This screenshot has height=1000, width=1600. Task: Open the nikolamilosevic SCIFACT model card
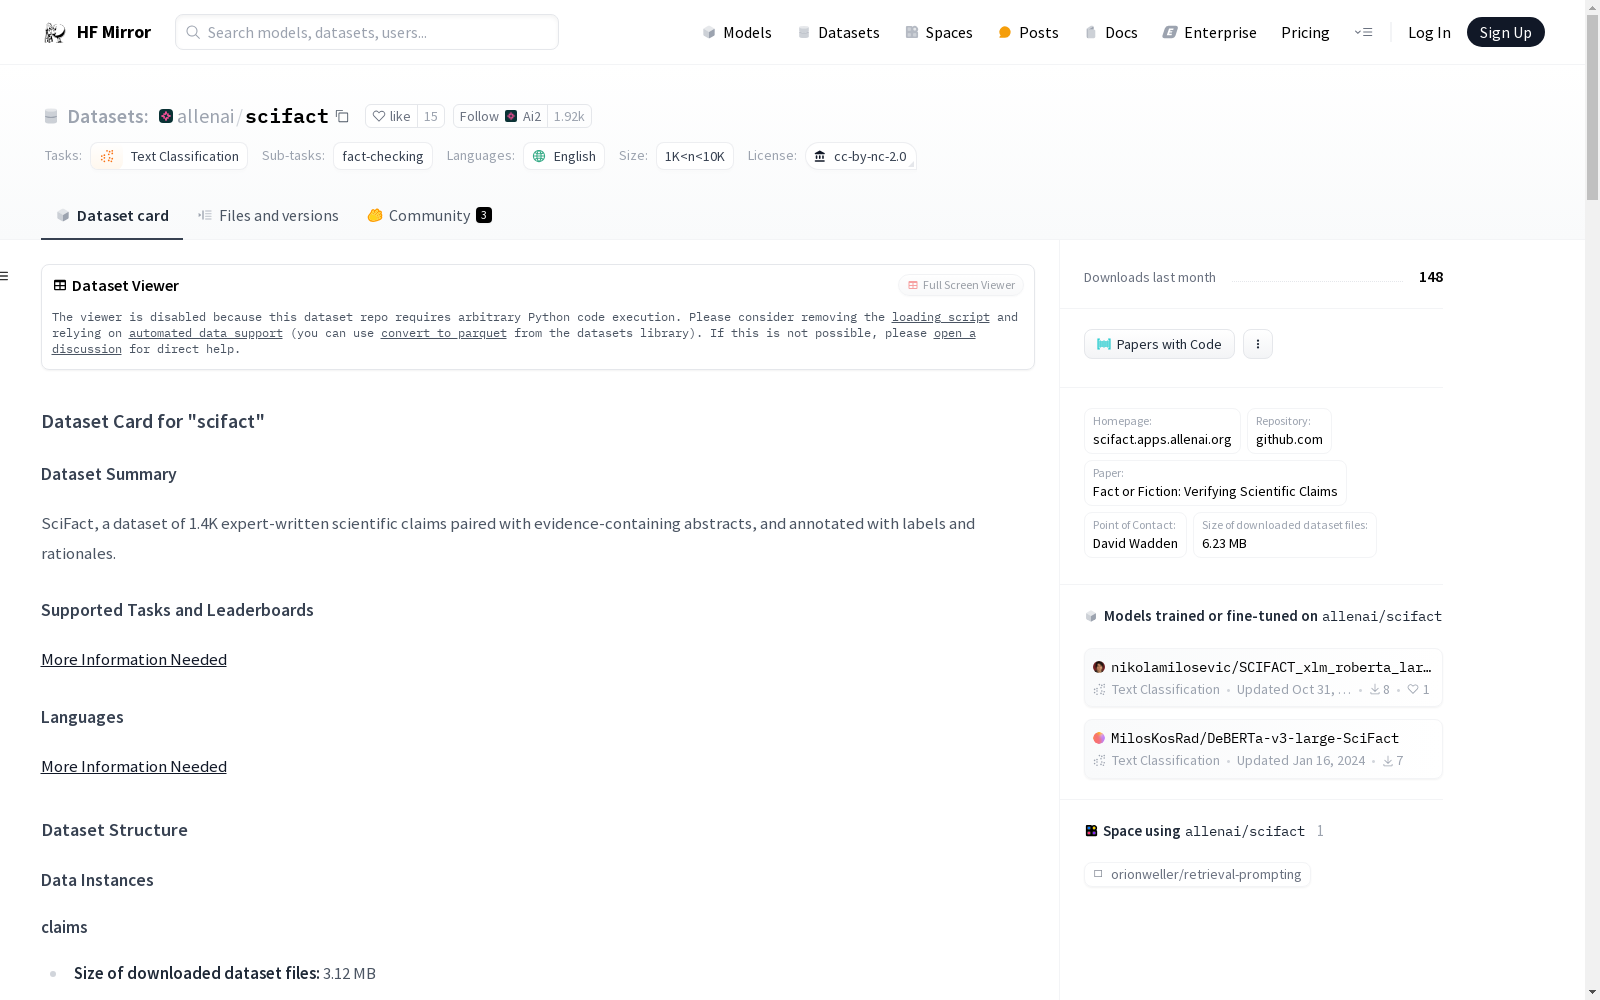coord(1263,677)
